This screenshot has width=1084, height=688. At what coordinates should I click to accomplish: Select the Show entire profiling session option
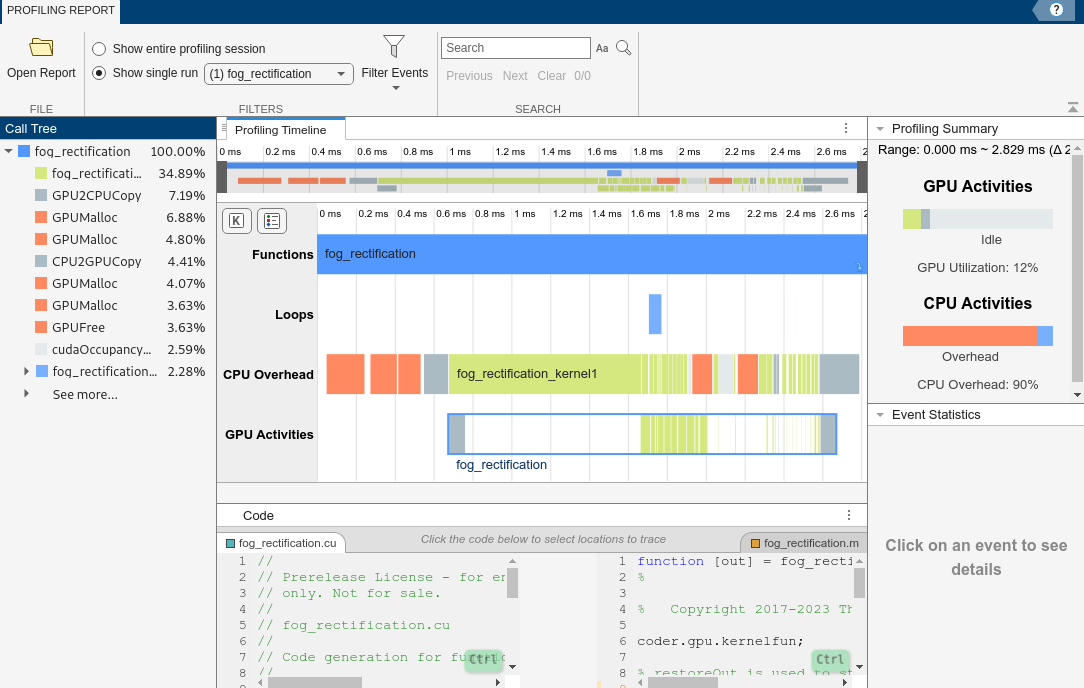tap(99, 48)
